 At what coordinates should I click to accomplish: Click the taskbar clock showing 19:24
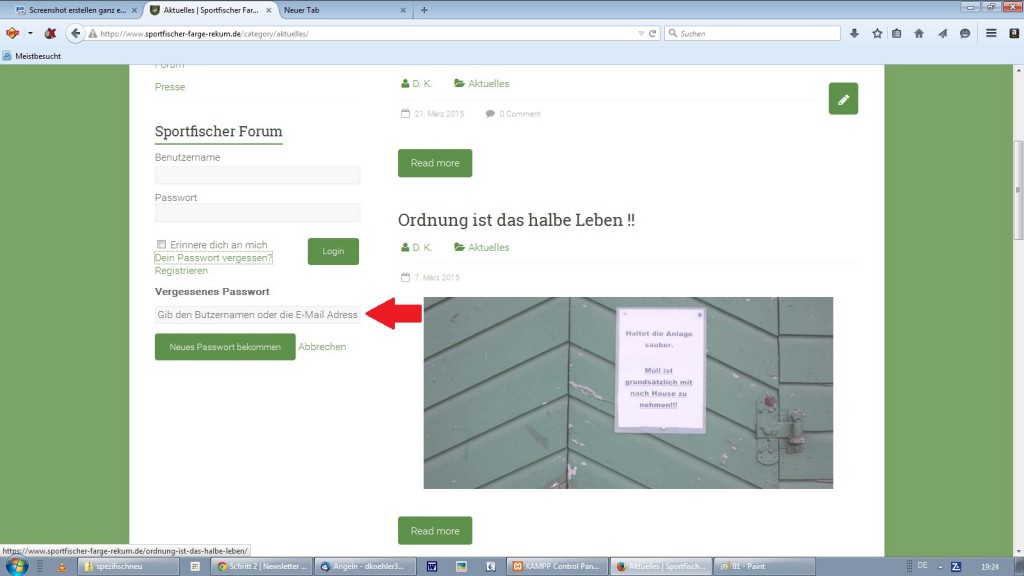pos(990,566)
